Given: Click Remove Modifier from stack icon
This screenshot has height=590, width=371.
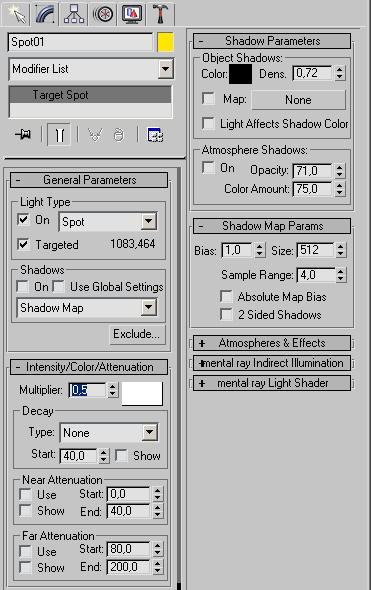Looking at the screenshot, I should (x=119, y=134).
